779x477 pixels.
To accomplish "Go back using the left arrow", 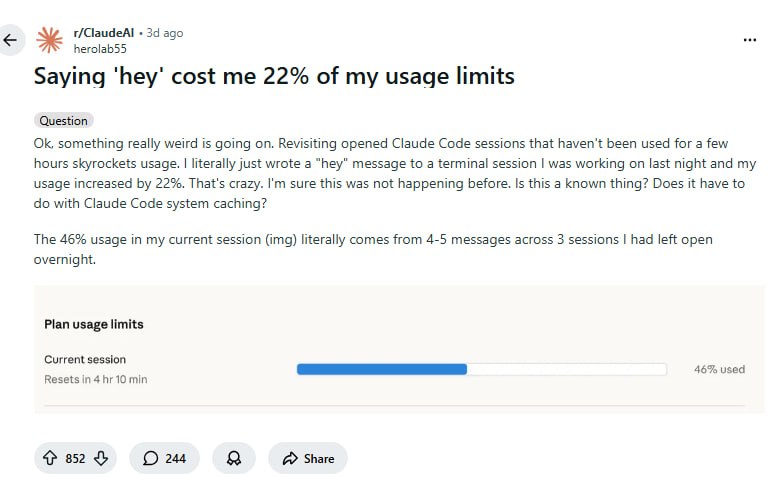I will tap(11, 40).
